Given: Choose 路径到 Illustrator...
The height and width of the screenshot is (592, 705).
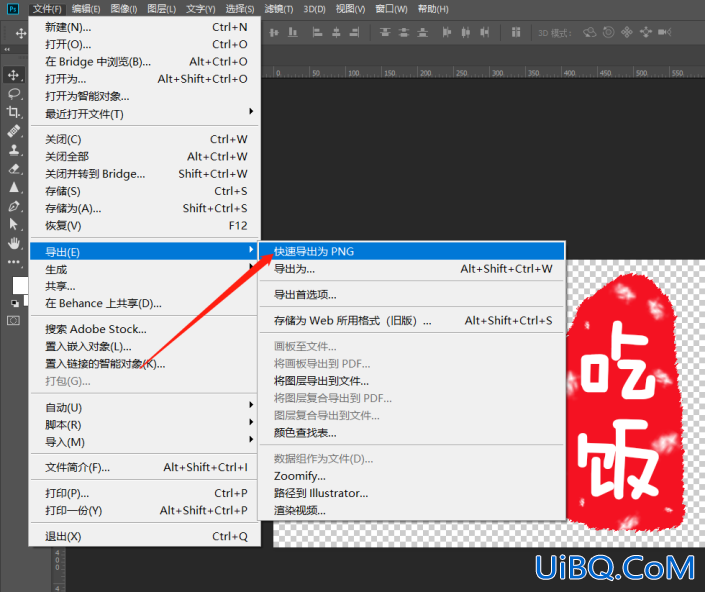Looking at the screenshot, I should tap(412, 493).
